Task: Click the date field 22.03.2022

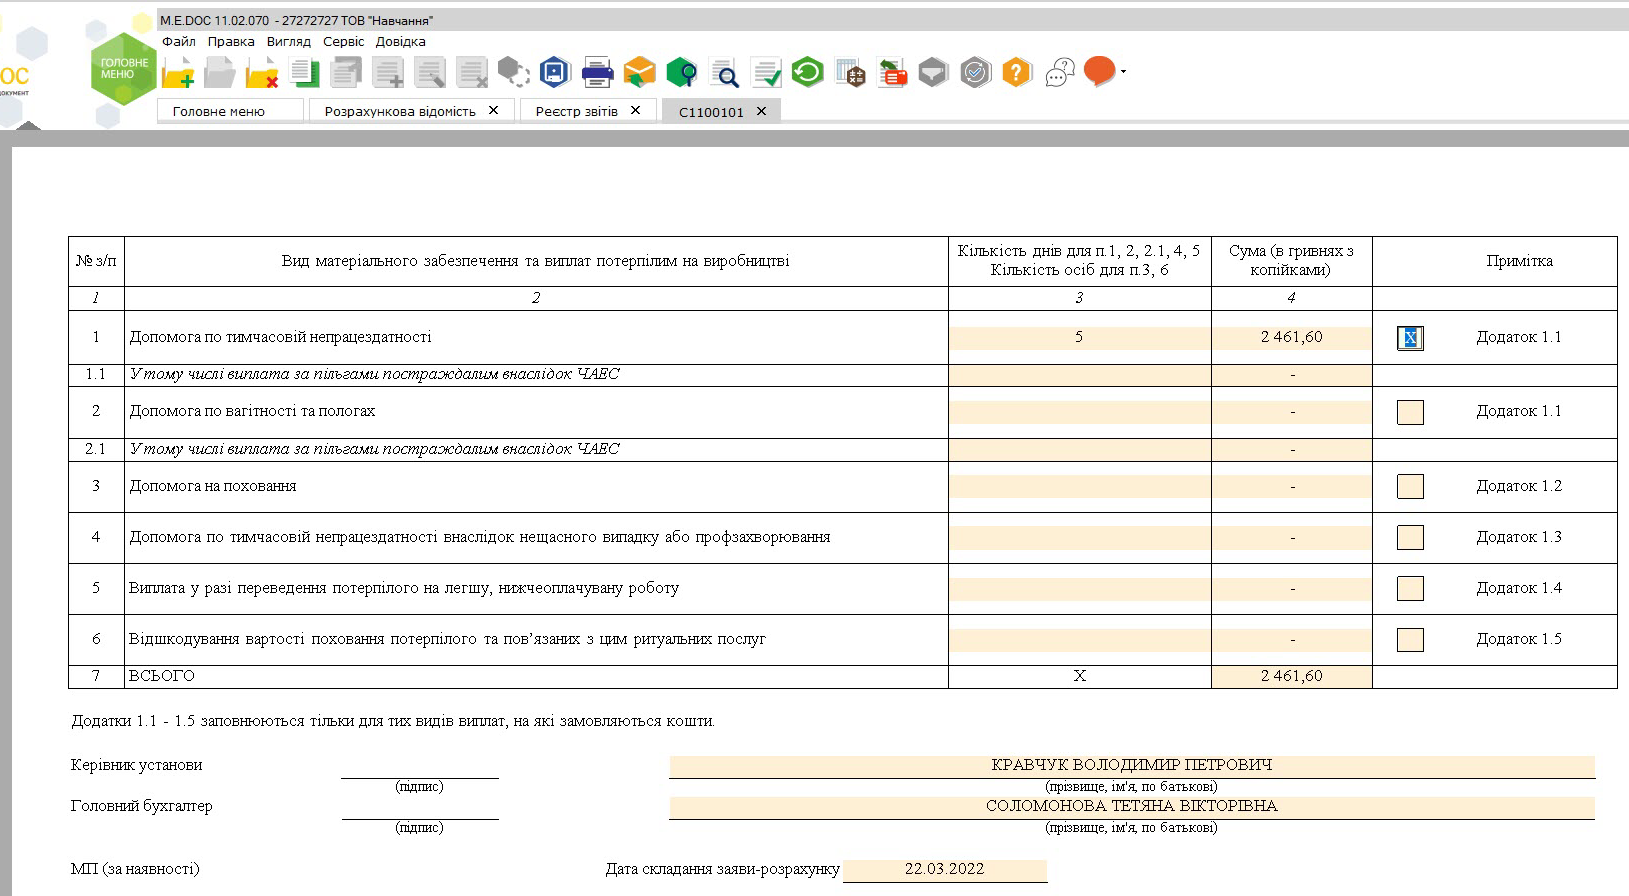Action: pyautogui.click(x=945, y=869)
